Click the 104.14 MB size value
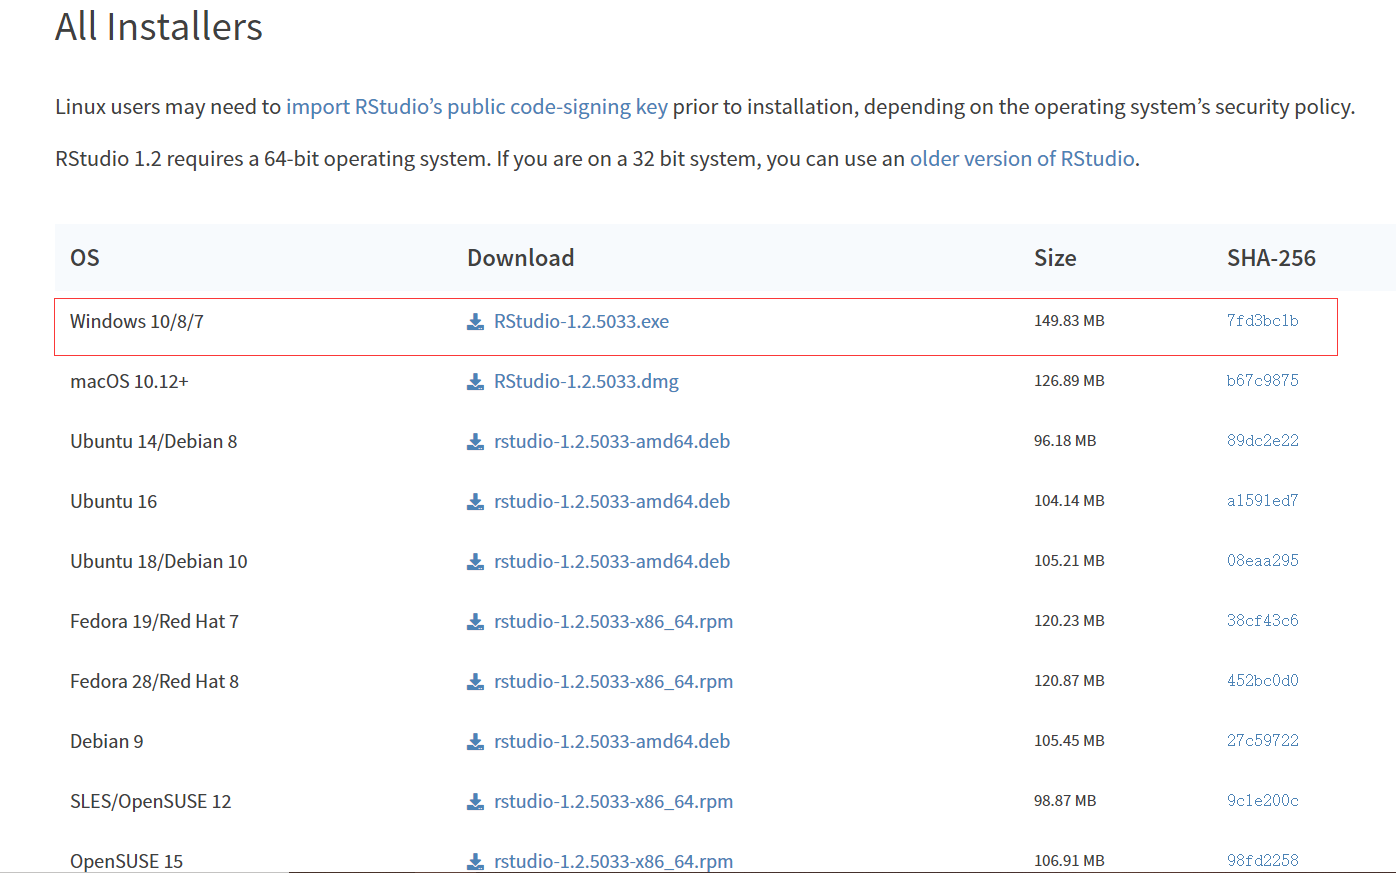Viewport: 1396px width, 873px height. click(x=1069, y=501)
